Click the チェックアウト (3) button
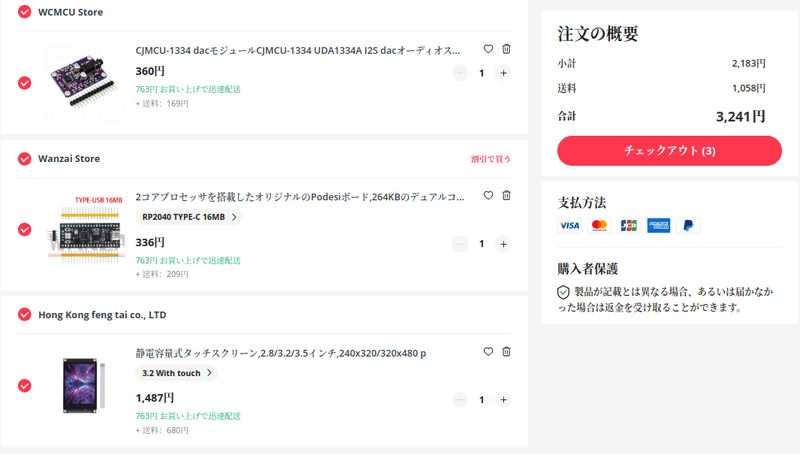 pyautogui.click(x=669, y=150)
